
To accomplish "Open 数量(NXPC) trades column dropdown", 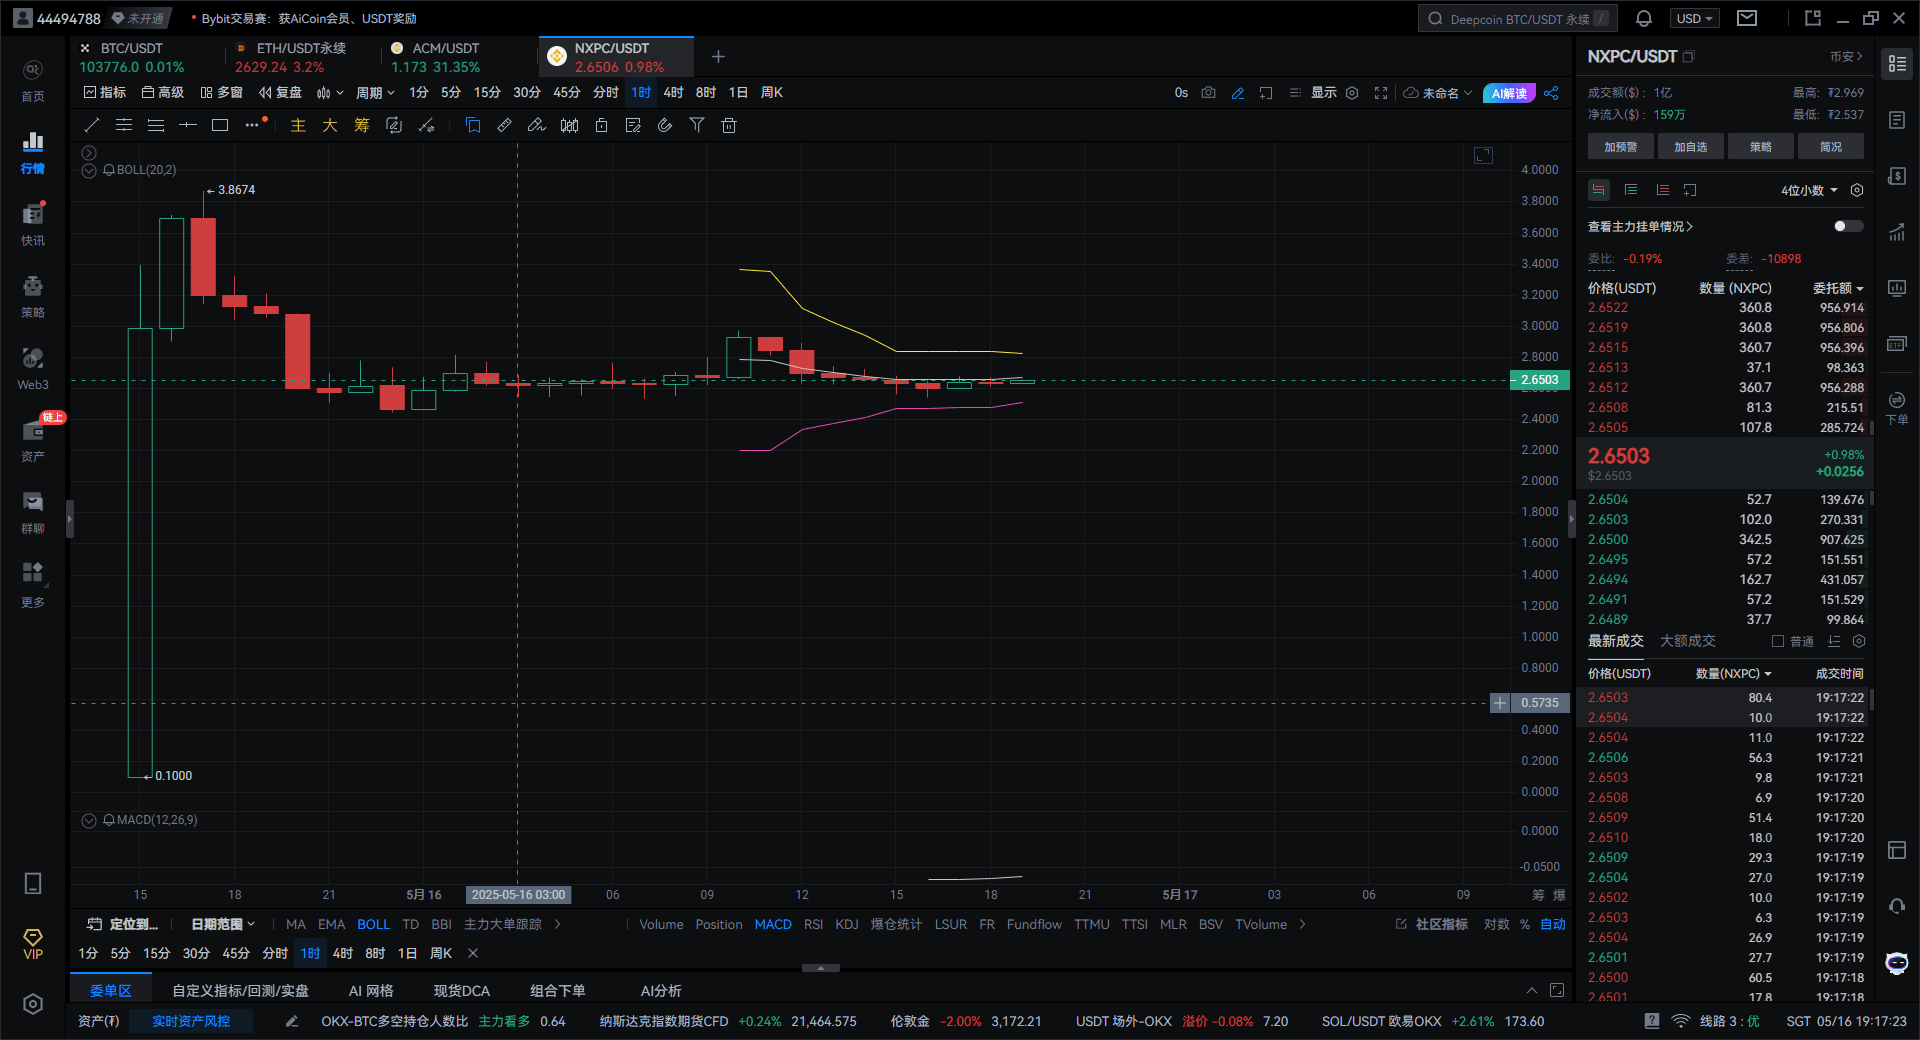I will pos(1733,673).
